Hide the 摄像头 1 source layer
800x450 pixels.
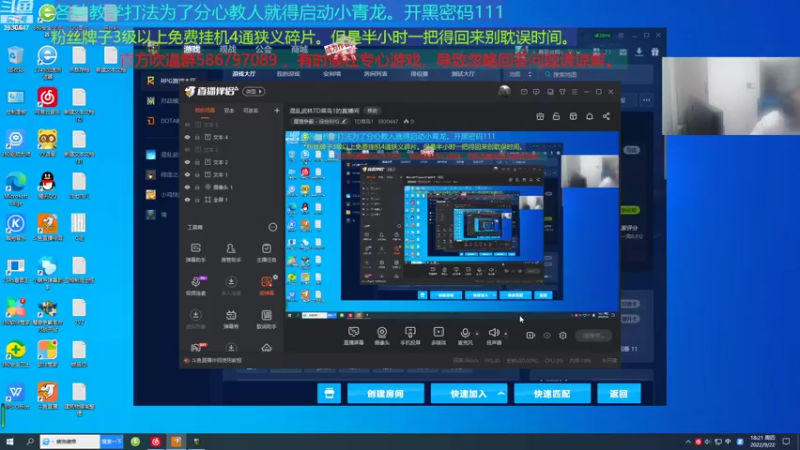point(187,187)
